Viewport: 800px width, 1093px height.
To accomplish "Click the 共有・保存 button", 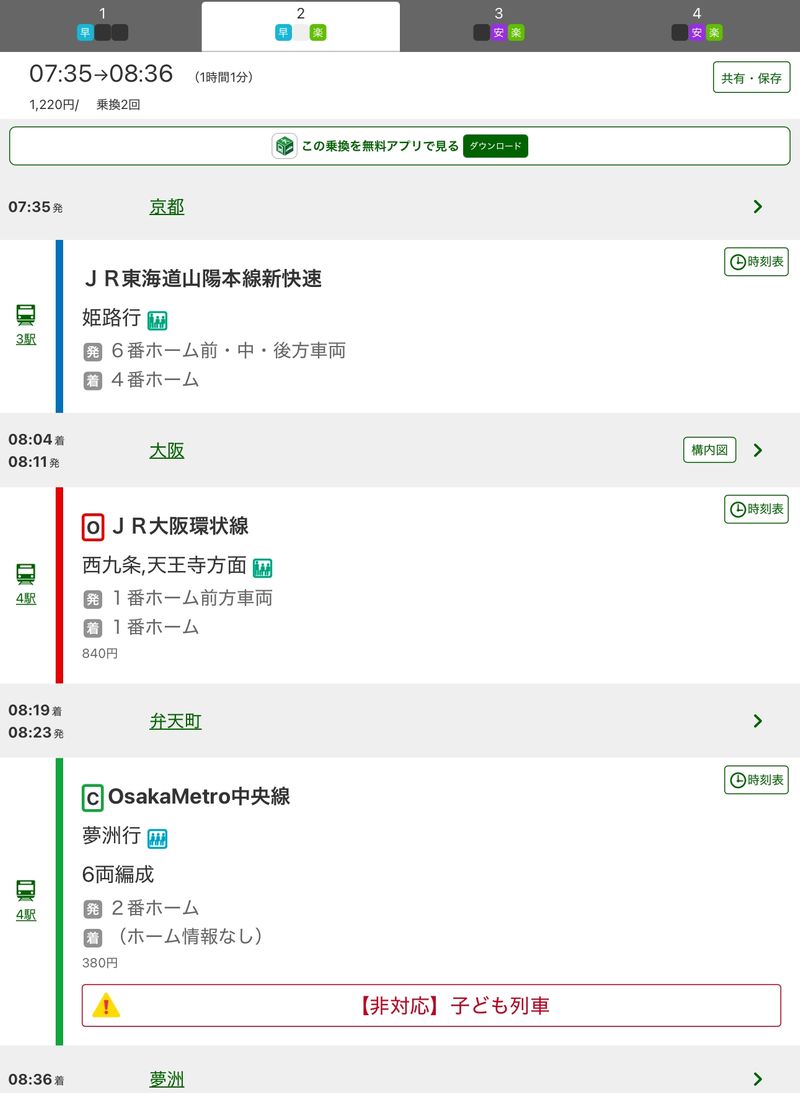I will pyautogui.click(x=751, y=78).
